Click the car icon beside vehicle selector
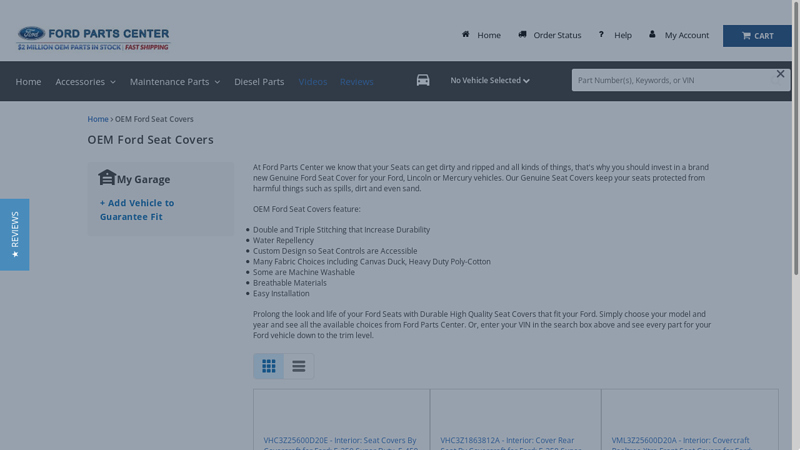This screenshot has height=450, width=800. pos(423,81)
